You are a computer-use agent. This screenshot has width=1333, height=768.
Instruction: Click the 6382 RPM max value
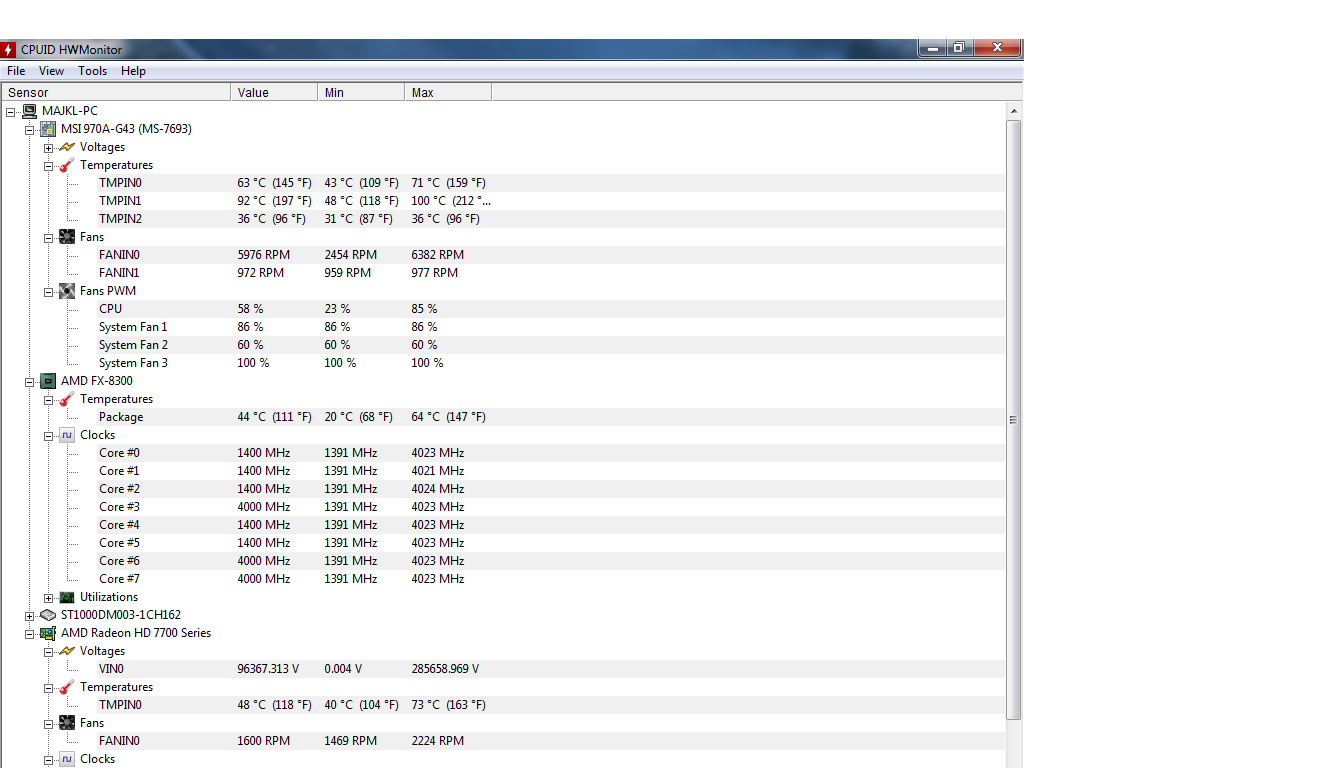[437, 255]
